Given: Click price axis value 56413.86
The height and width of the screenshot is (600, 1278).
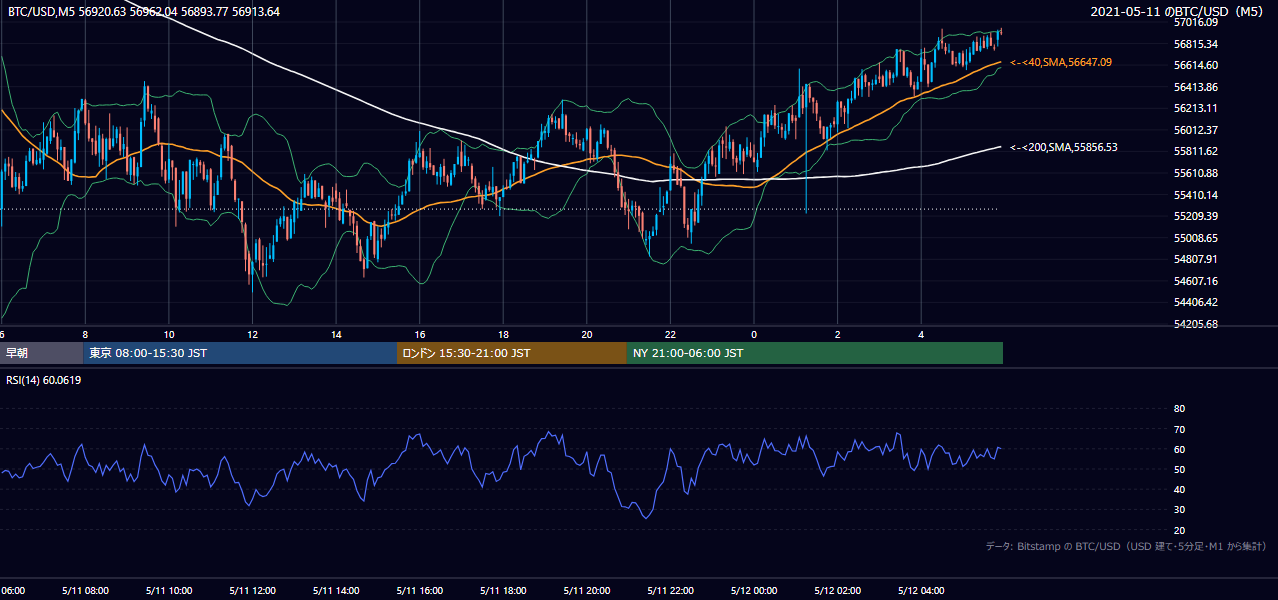Looking at the screenshot, I should [1195, 87].
